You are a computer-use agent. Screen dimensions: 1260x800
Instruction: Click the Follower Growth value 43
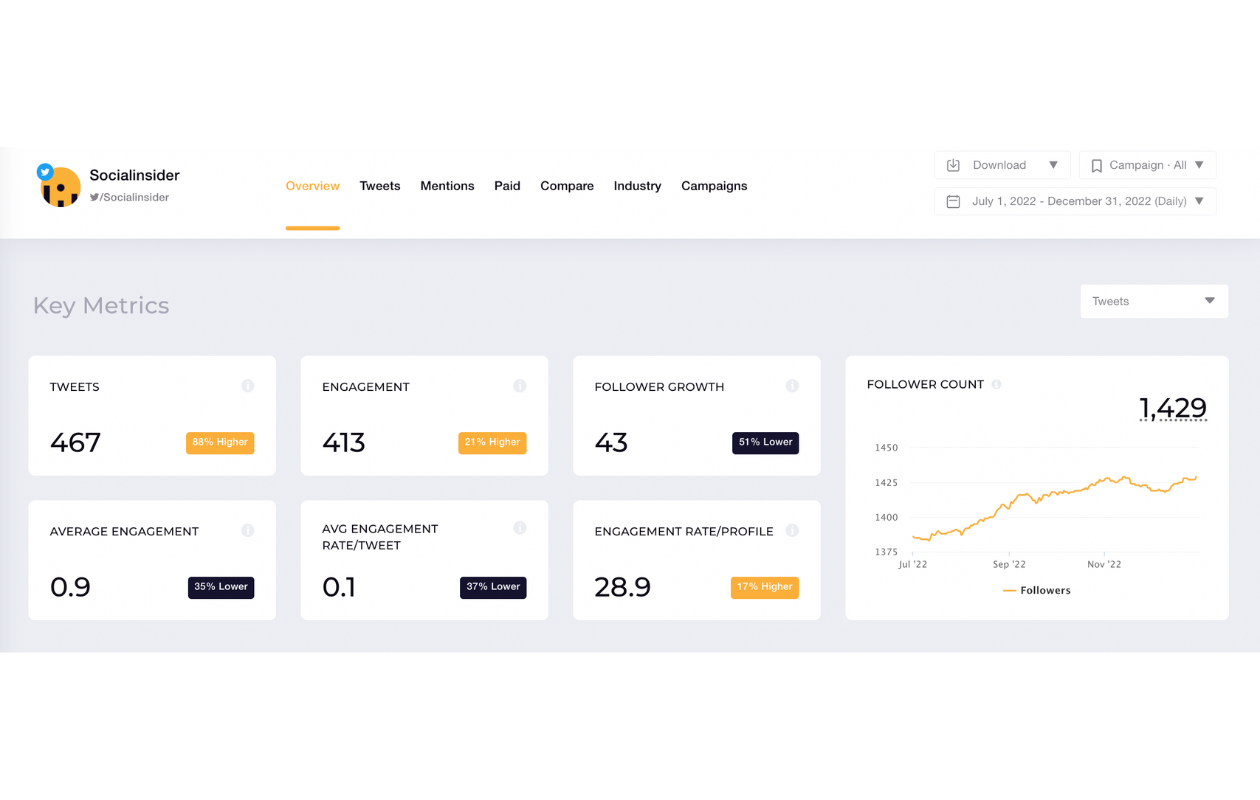tap(611, 442)
